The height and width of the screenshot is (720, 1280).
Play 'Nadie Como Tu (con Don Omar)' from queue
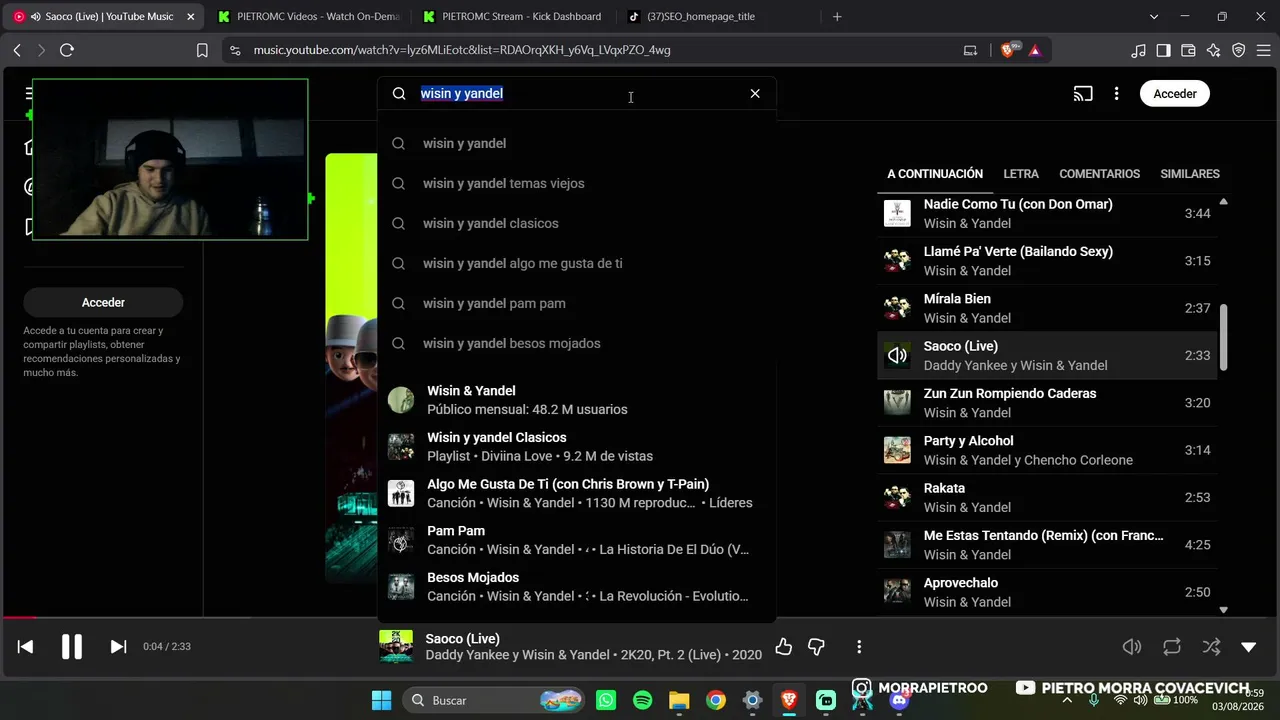click(x=1047, y=213)
